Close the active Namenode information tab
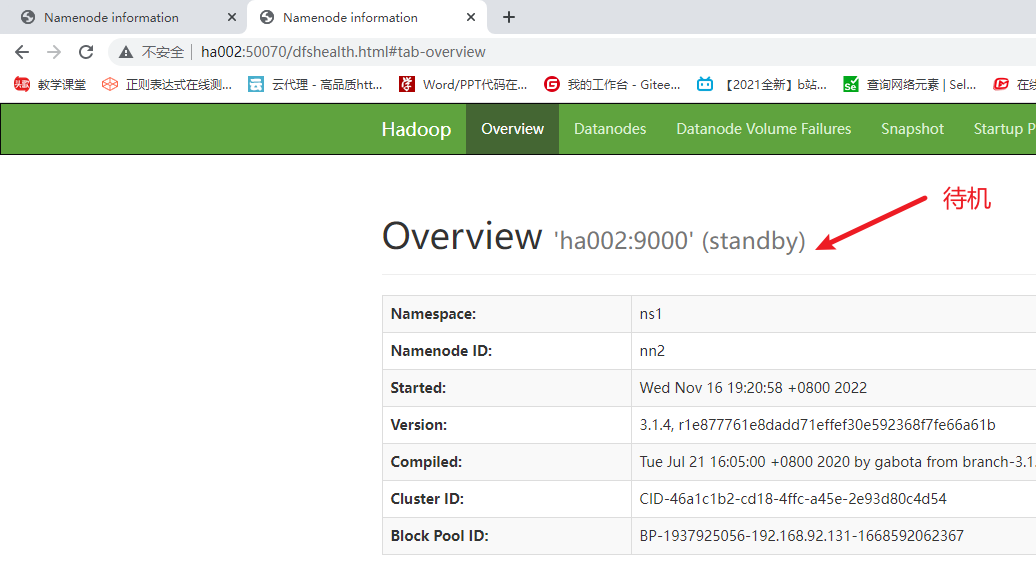The width and height of the screenshot is (1036, 573). pos(471,17)
